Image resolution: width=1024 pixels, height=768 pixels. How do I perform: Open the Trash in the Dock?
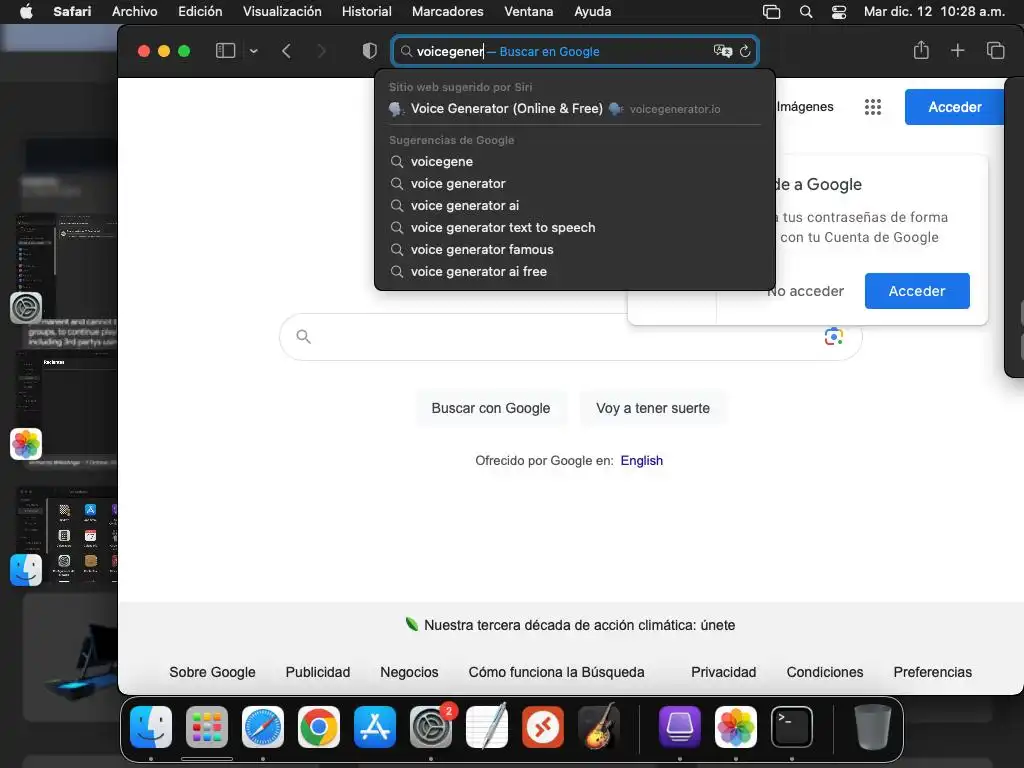(x=872, y=726)
